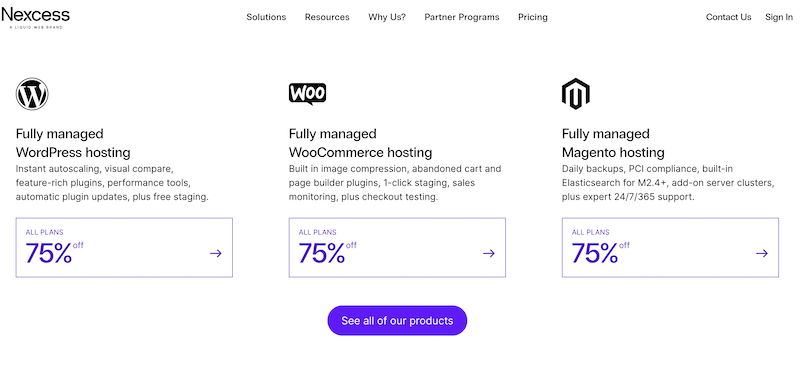Click the Sign In link
Screen dimensions: 800x369
(x=779, y=17)
